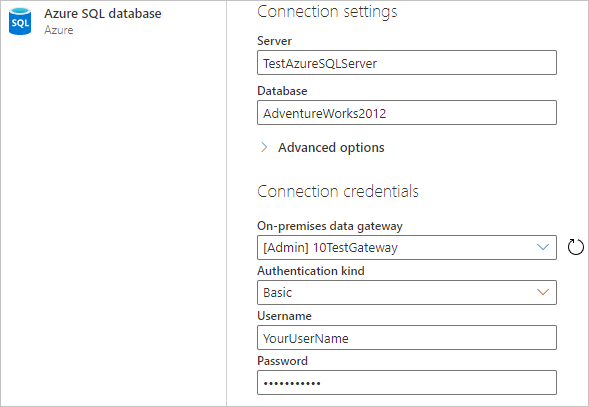Viewport: 589px width, 407px height.
Task: Click the Server input field
Action: point(407,62)
